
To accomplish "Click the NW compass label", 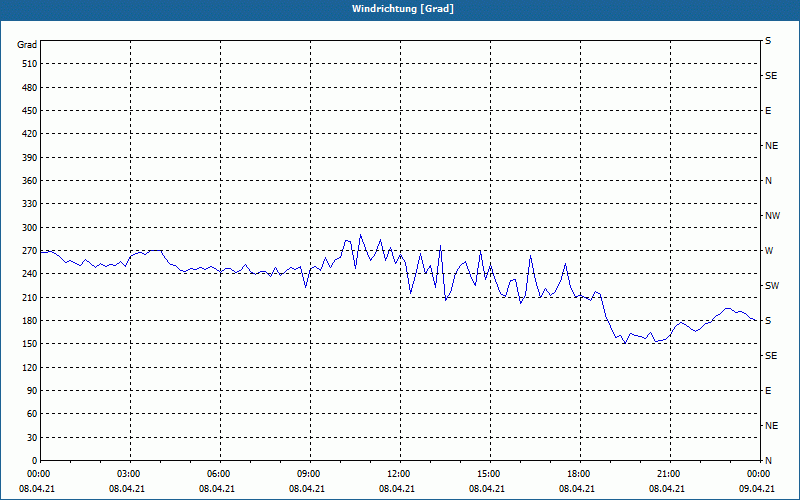I will 772,216.
